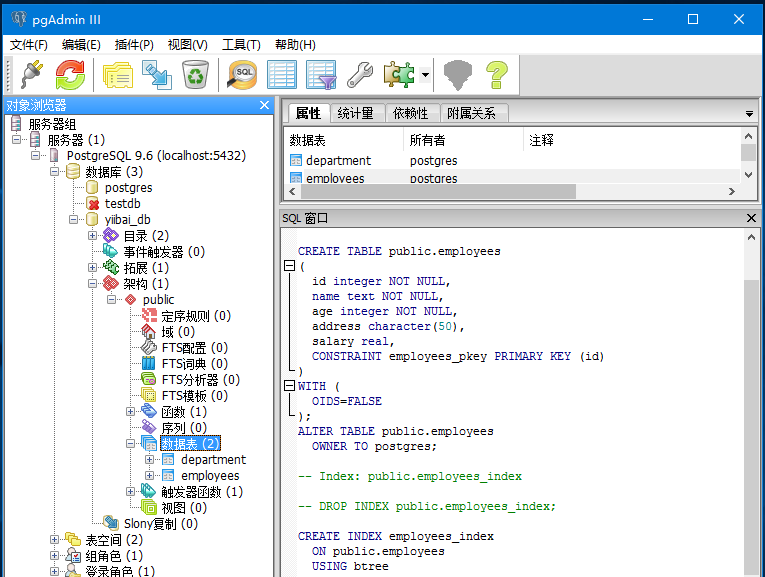Image resolution: width=765 pixels, height=577 pixels.
Task: Switch to the 统计里 tab
Action: tap(356, 113)
